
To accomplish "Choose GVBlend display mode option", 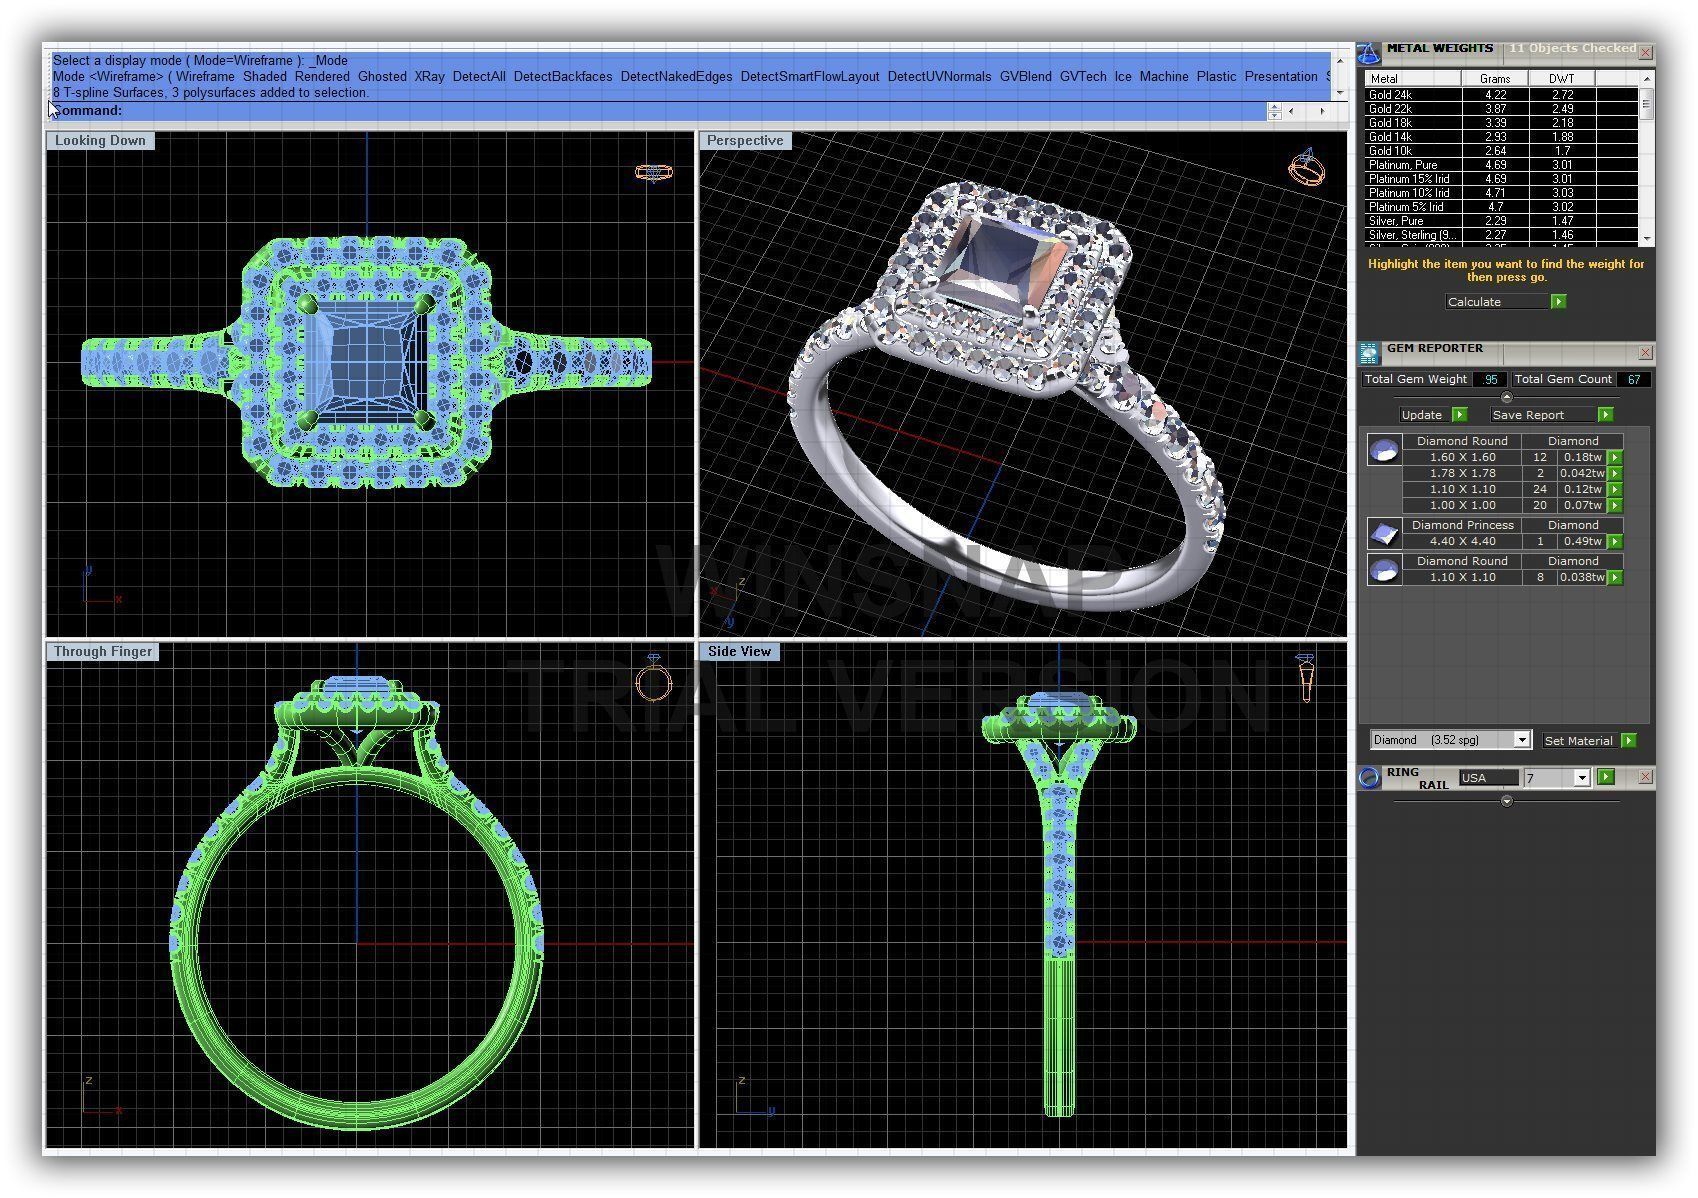I will click(1025, 76).
